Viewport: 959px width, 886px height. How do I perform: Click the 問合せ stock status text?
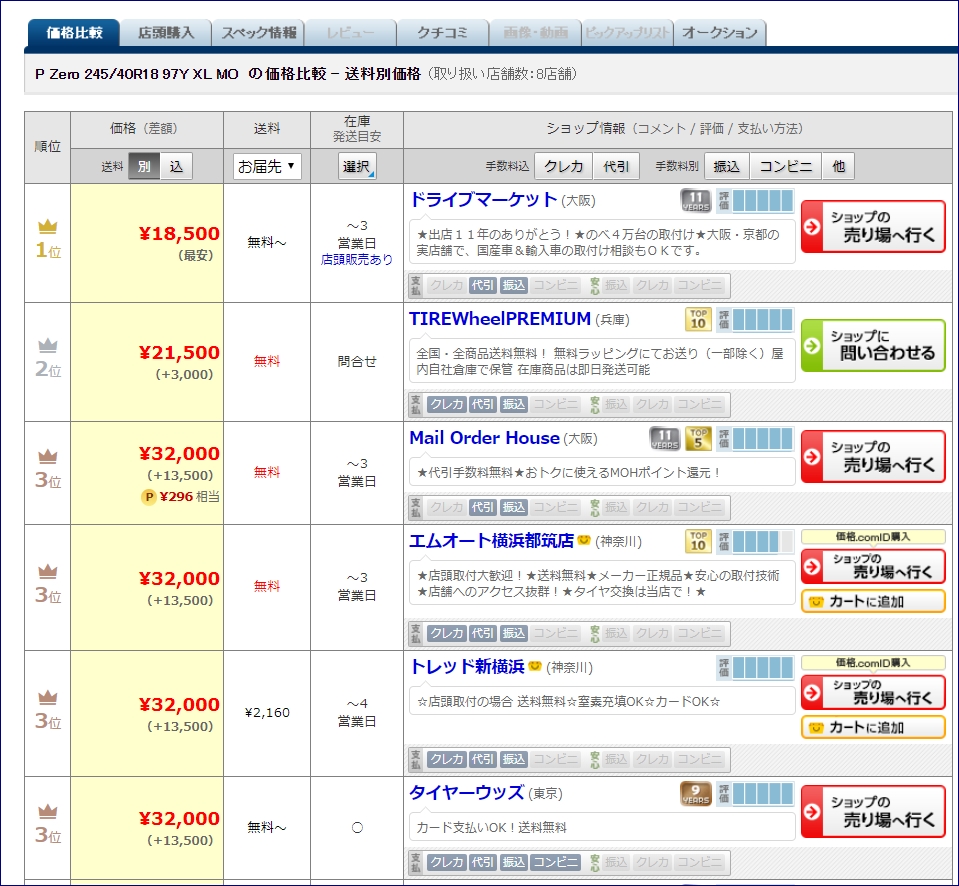(x=357, y=362)
